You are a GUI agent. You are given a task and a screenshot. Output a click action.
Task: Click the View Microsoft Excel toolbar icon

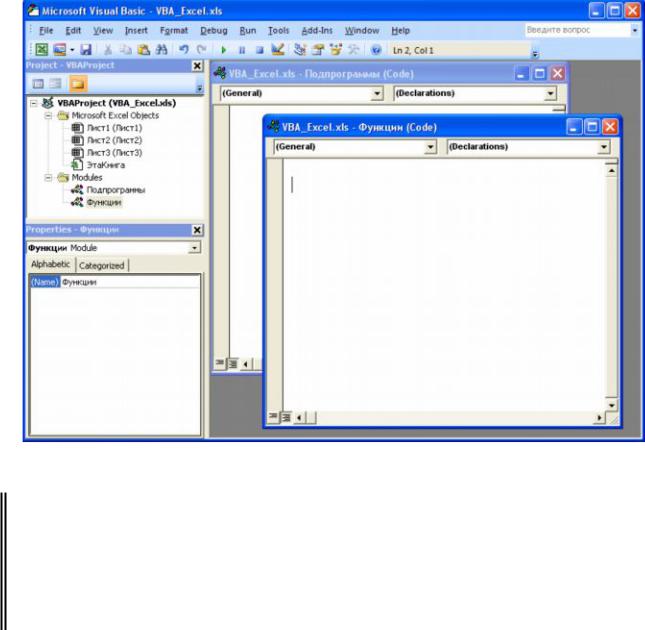pyautogui.click(x=42, y=50)
